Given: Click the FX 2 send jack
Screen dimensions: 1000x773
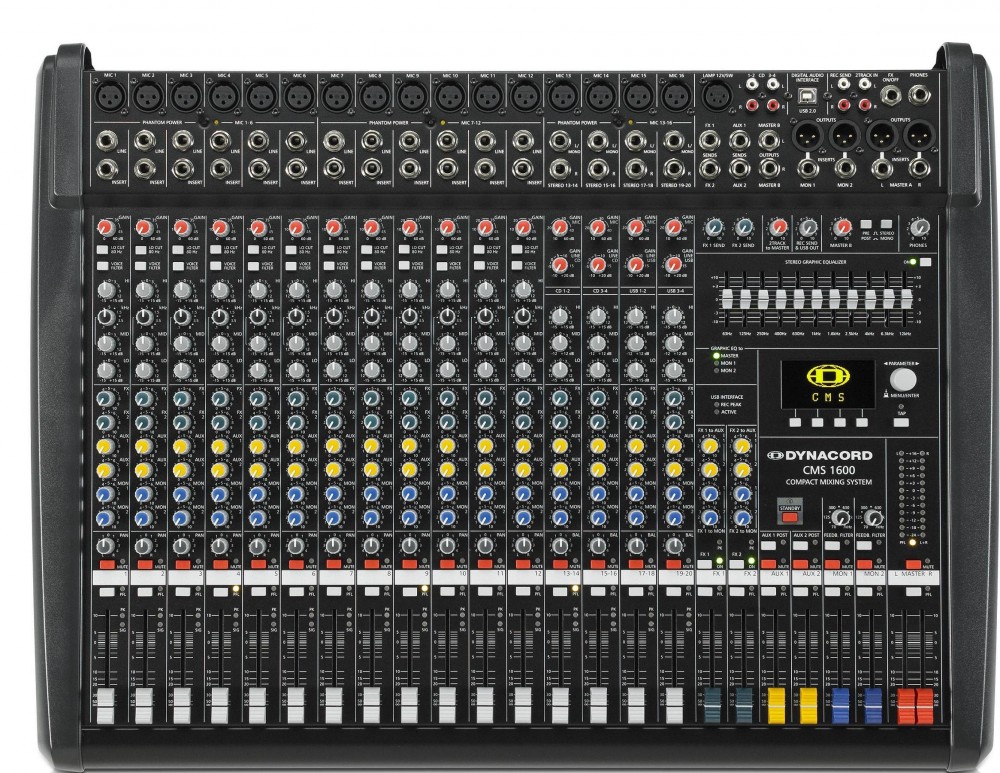Looking at the screenshot, I should pyautogui.click(x=709, y=168).
